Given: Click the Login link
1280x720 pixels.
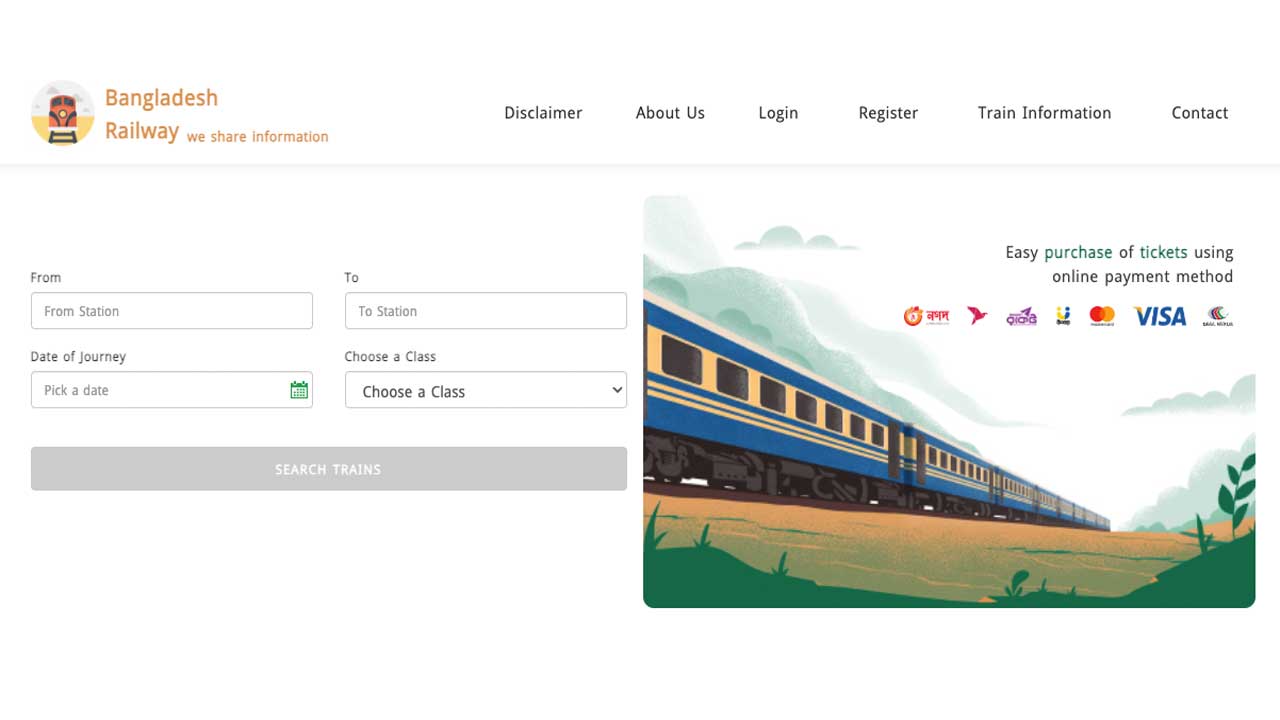Looking at the screenshot, I should coord(778,113).
